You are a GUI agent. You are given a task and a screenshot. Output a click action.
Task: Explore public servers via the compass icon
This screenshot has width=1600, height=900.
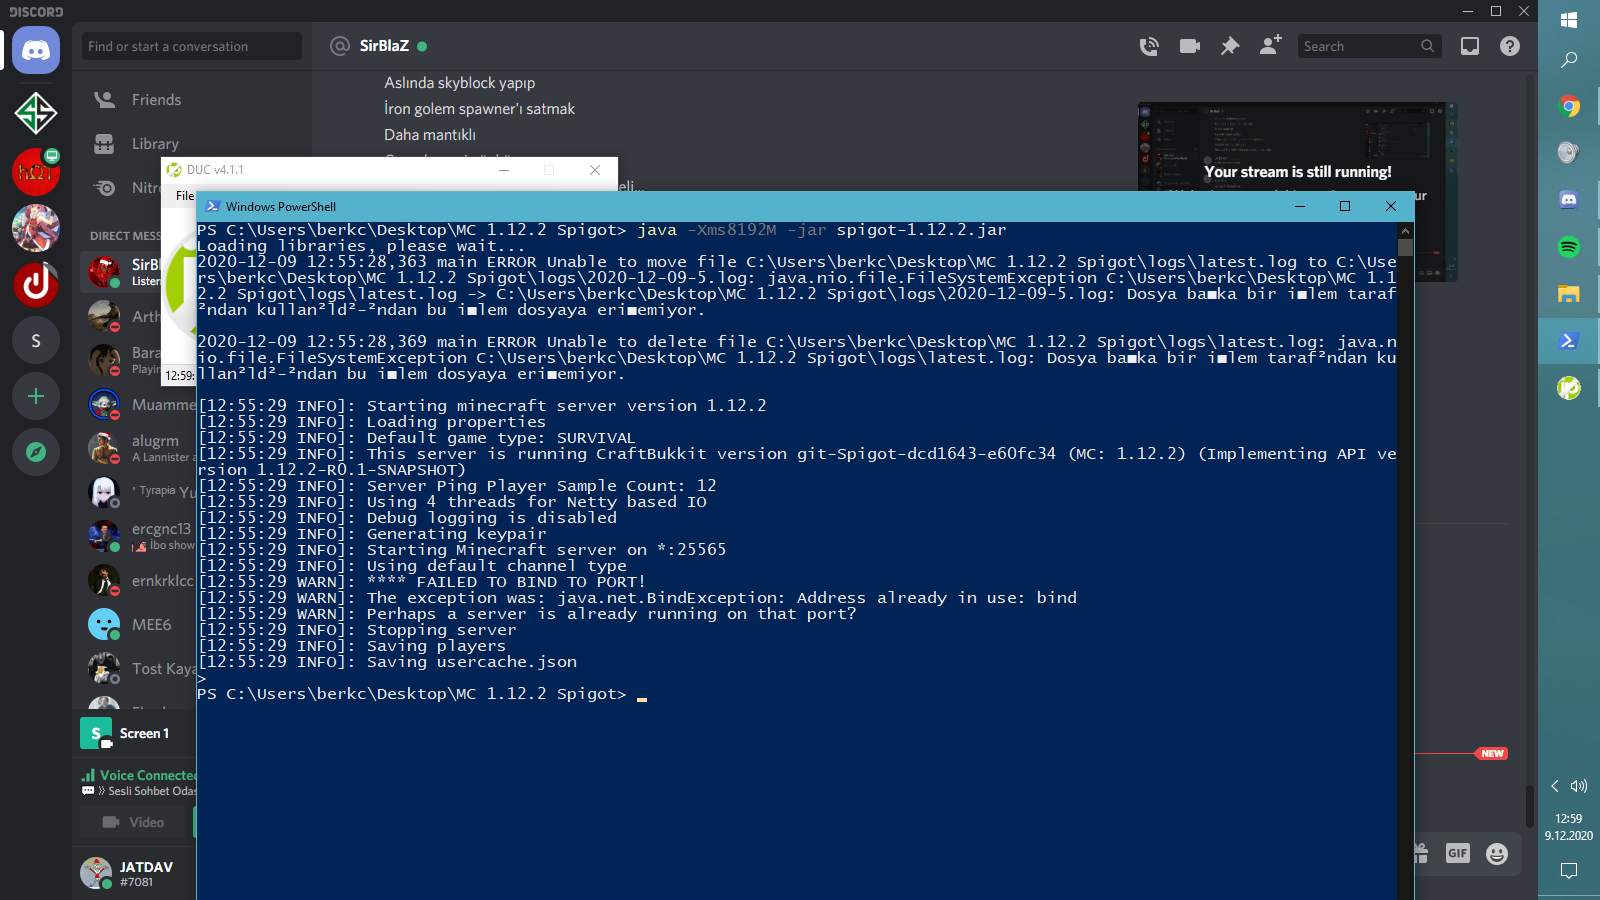(36, 452)
